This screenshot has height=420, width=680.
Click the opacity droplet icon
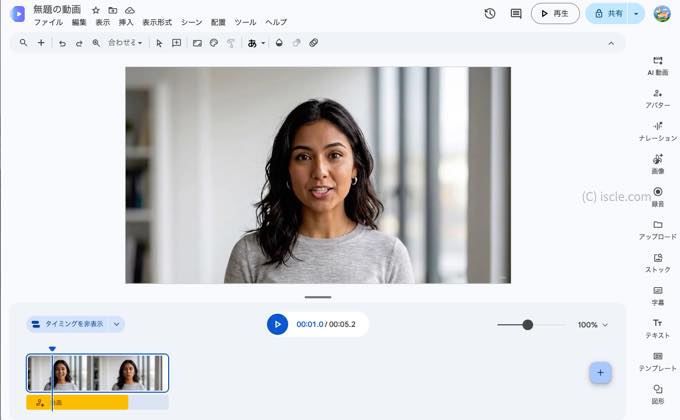(x=279, y=43)
